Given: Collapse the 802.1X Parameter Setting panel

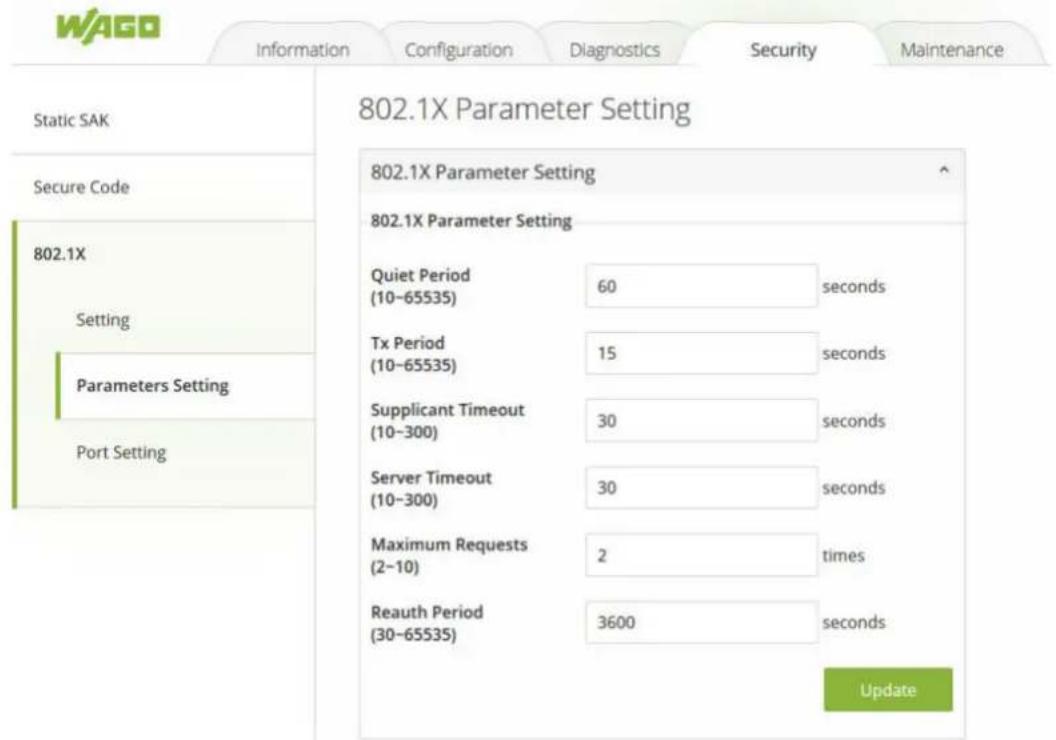Looking at the screenshot, I should pyautogui.click(x=944, y=171).
